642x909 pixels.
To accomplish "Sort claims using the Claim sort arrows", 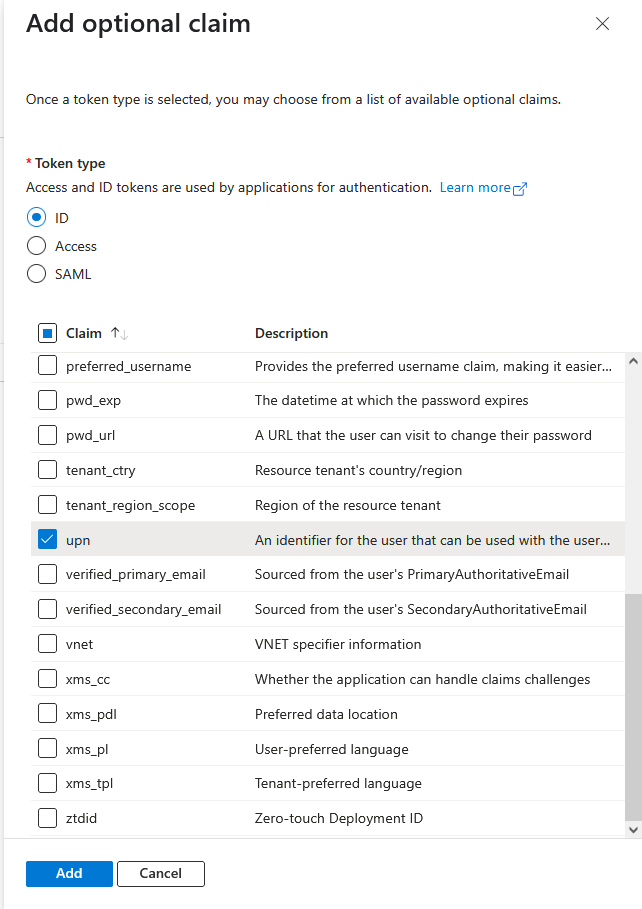I will tap(119, 333).
